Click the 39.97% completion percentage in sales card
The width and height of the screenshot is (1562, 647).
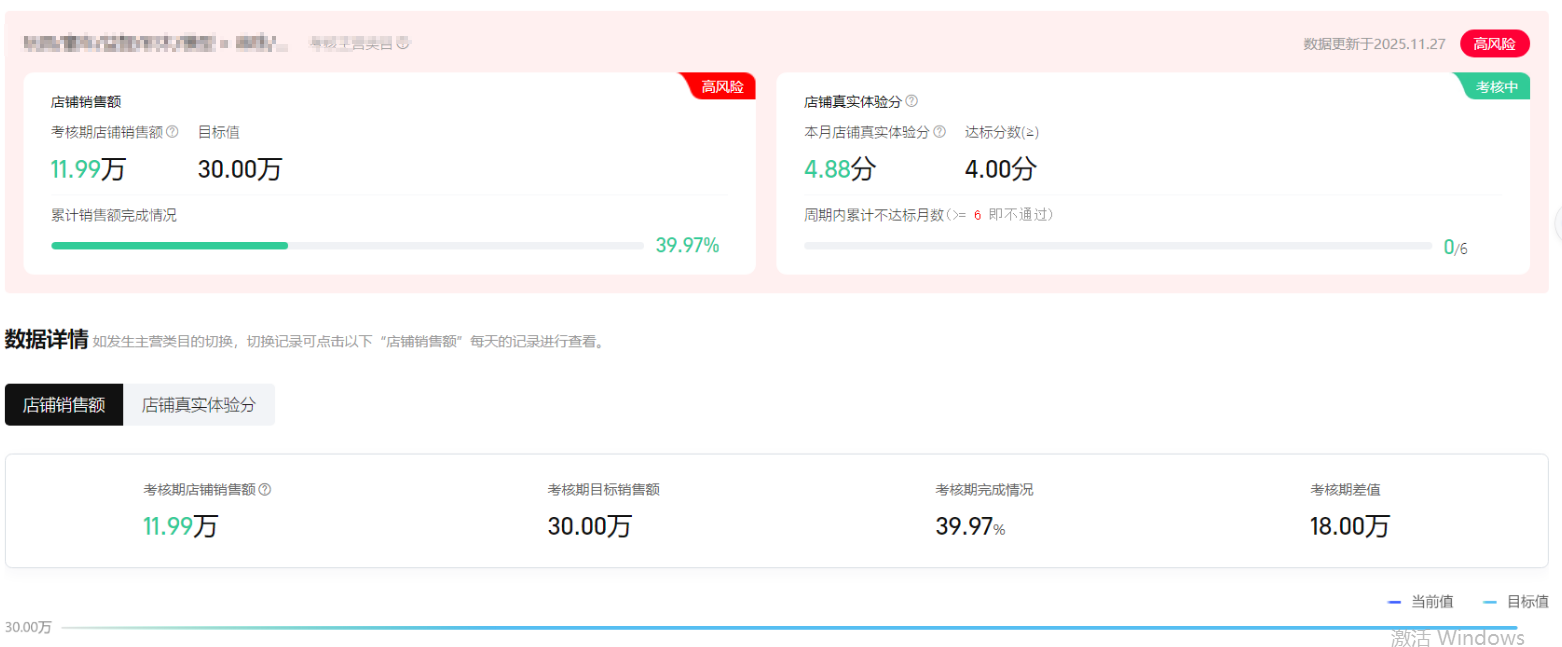(687, 246)
